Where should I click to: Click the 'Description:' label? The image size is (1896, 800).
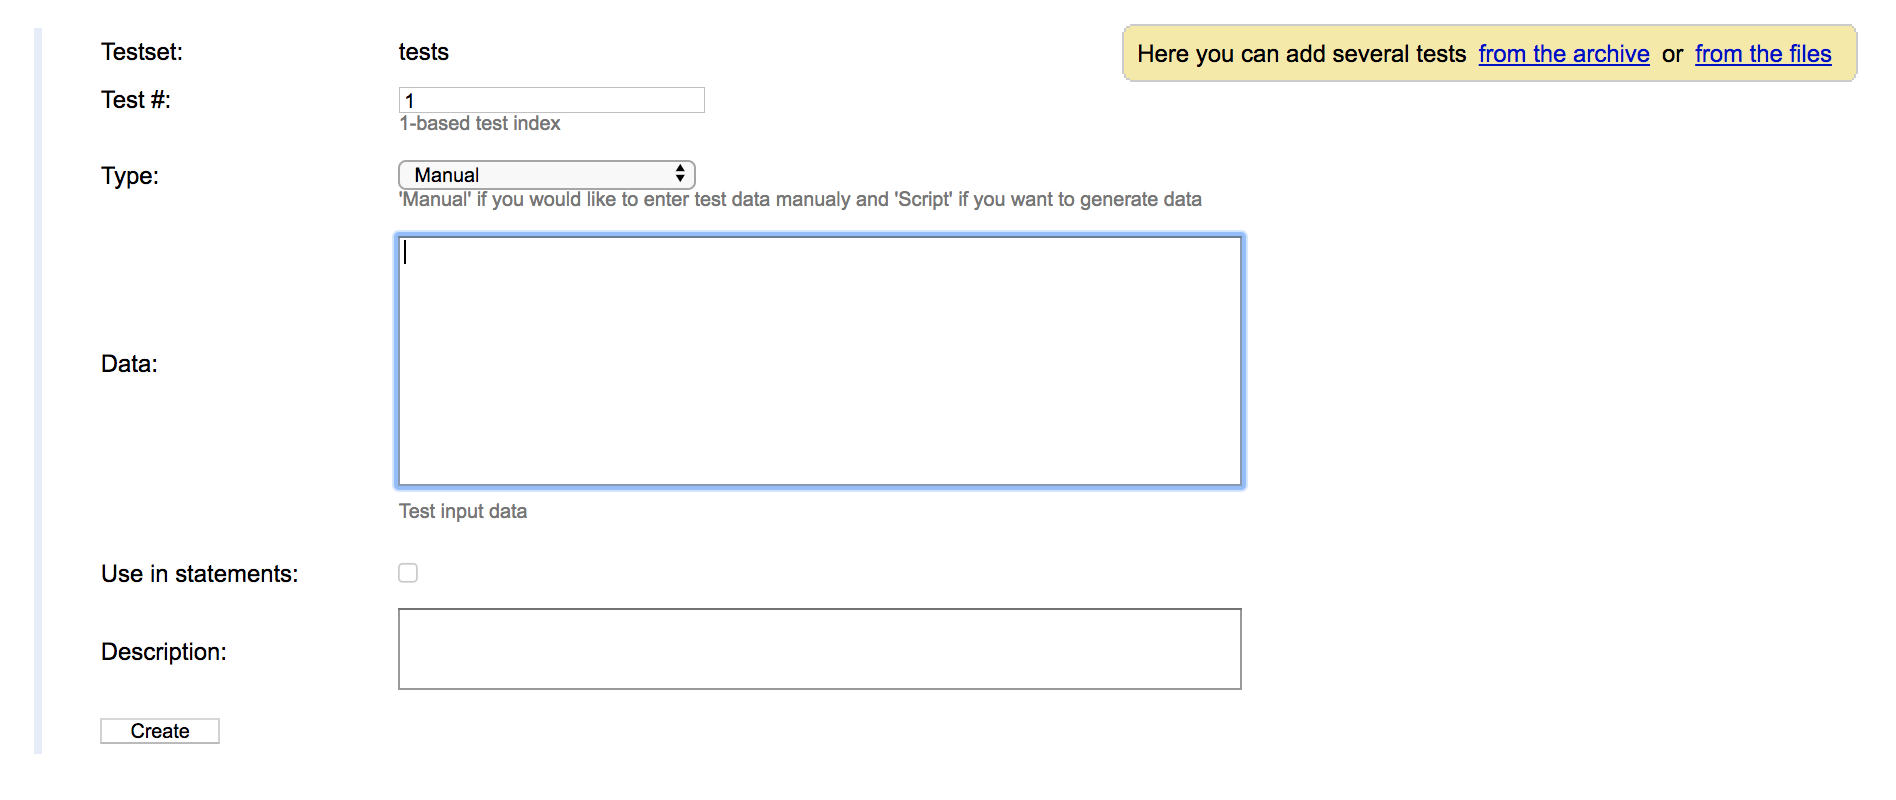coord(164,652)
